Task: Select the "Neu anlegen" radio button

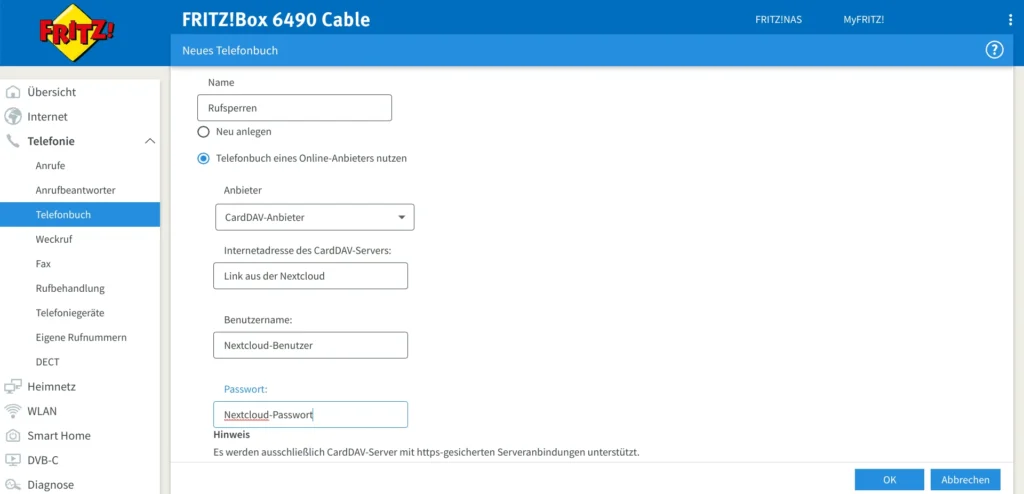Action: point(204,131)
